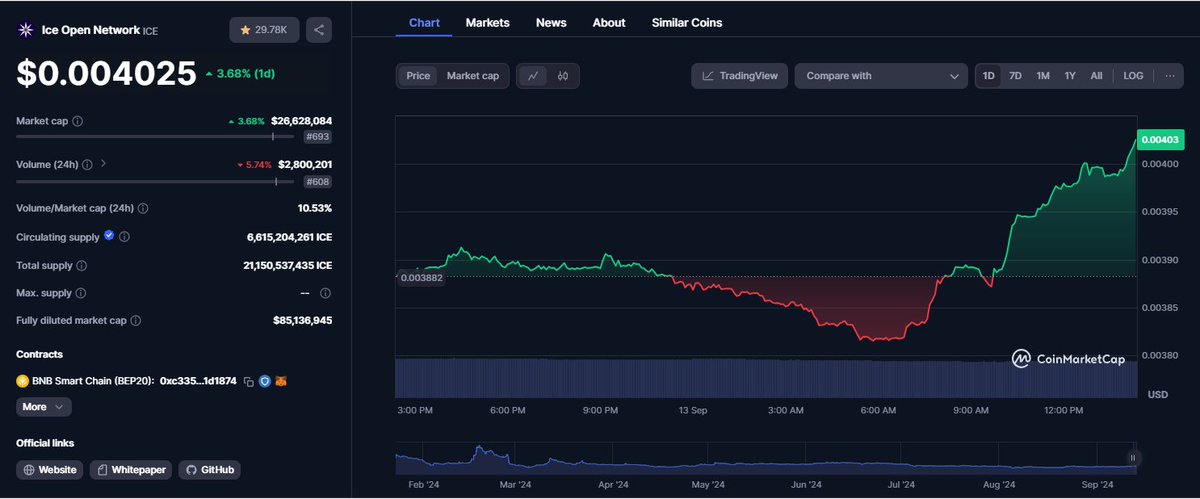The width and height of the screenshot is (1200, 499).
Task: Click the 6,615,204,261 ICE circulating supply value
Action: [x=290, y=237]
